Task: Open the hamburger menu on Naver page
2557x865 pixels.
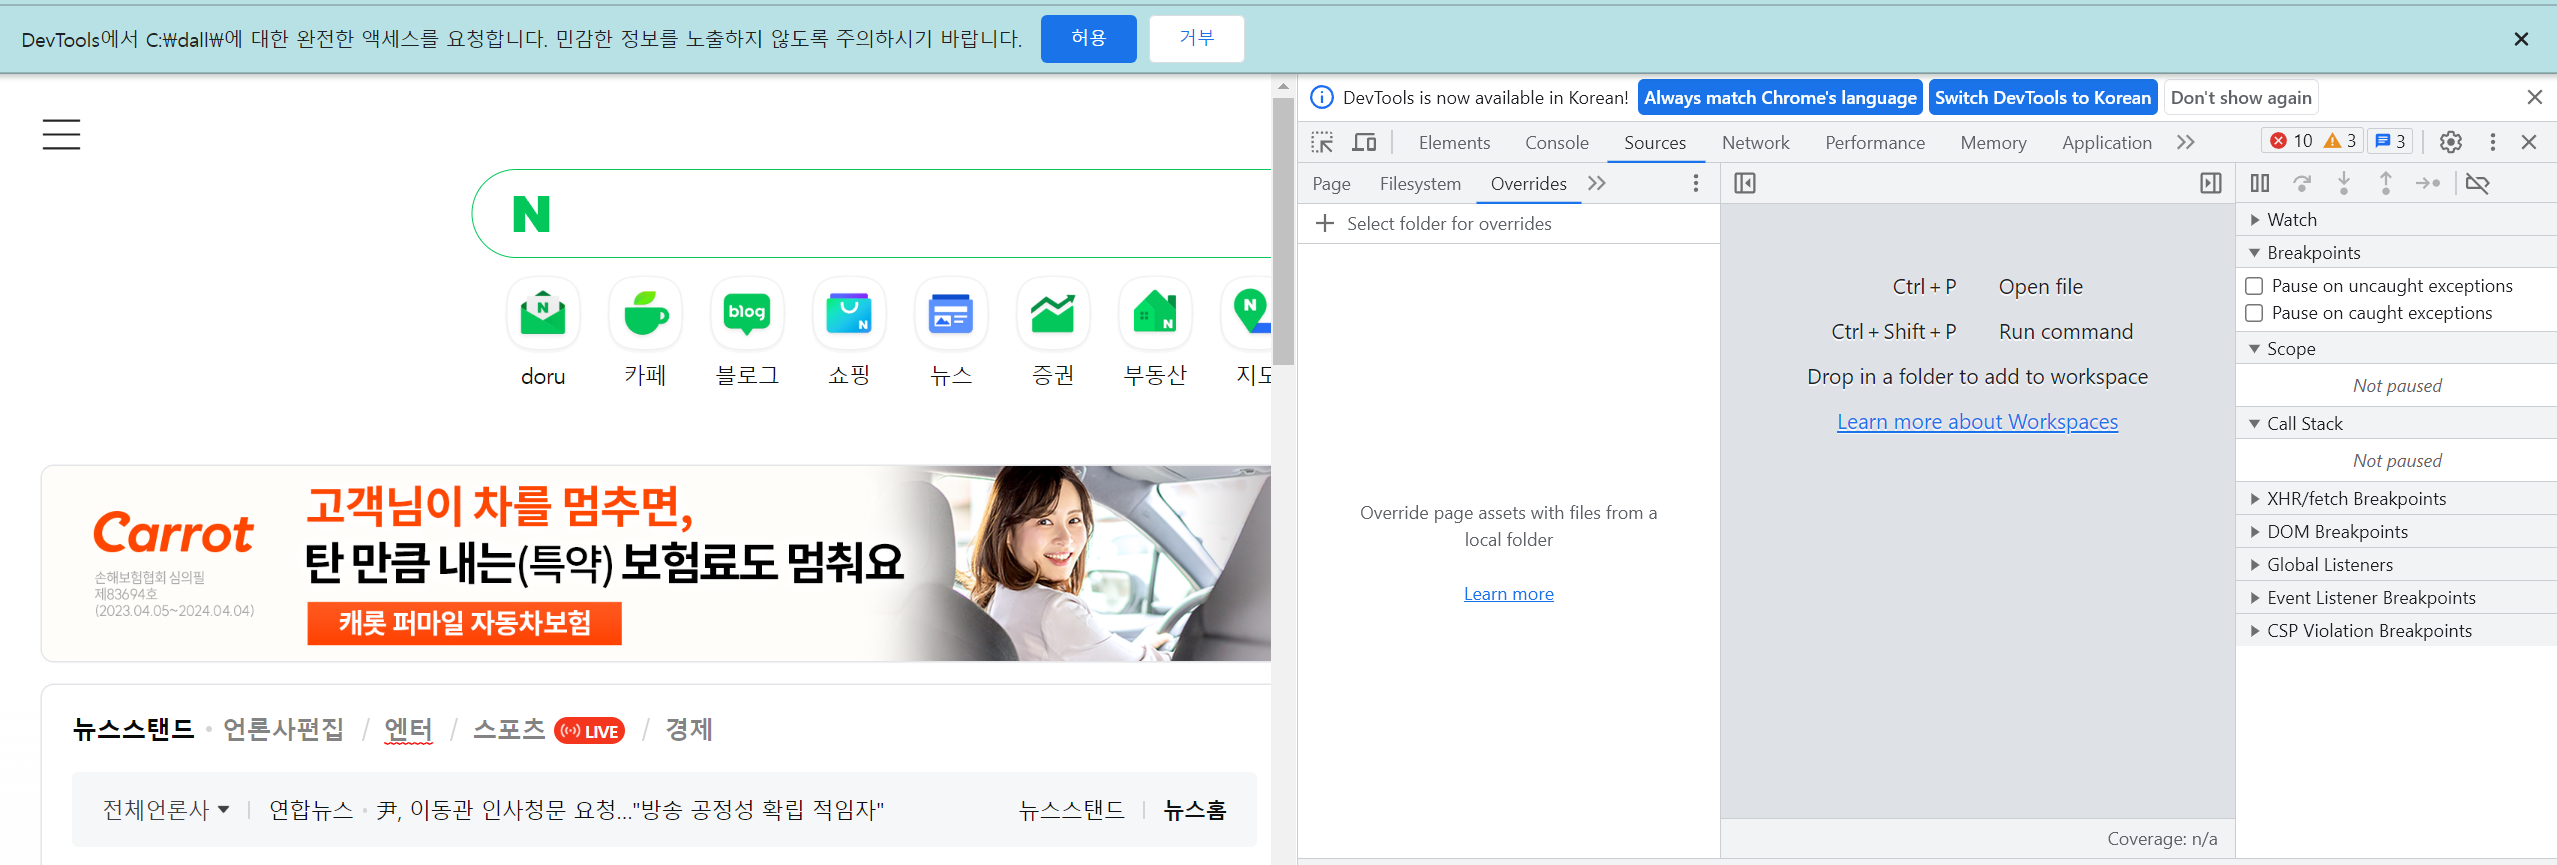Action: (61, 134)
